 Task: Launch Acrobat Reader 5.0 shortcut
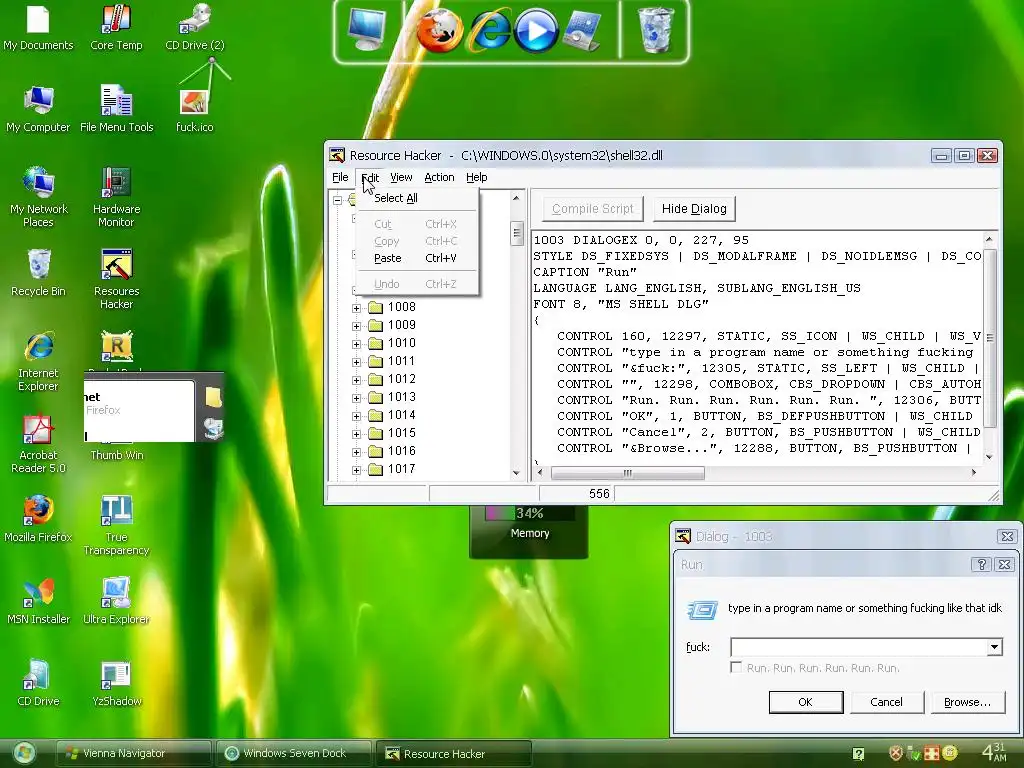pyautogui.click(x=38, y=443)
